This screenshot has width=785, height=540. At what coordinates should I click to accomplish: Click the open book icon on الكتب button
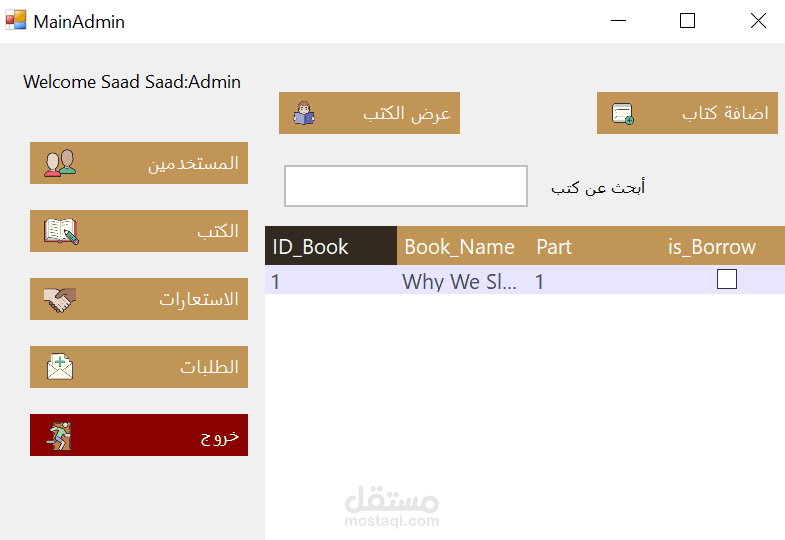click(60, 231)
